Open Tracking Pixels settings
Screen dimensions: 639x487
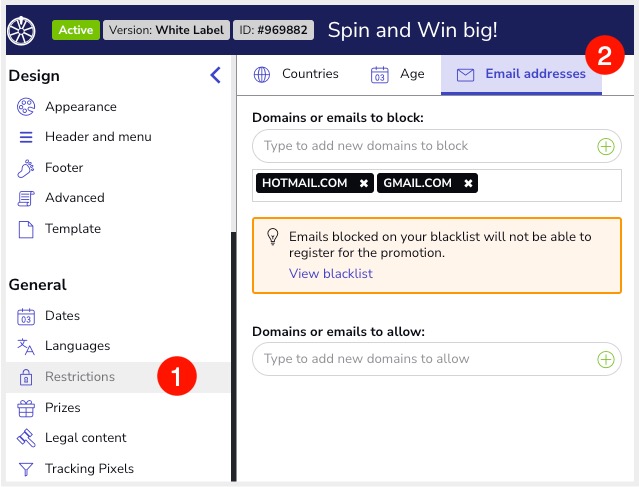point(89,469)
